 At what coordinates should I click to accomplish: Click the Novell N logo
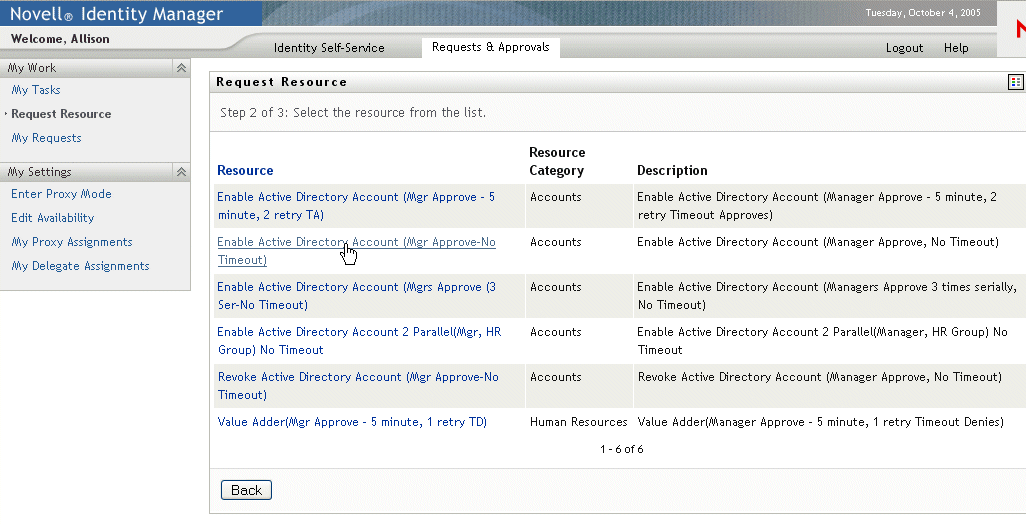tap(1020, 29)
